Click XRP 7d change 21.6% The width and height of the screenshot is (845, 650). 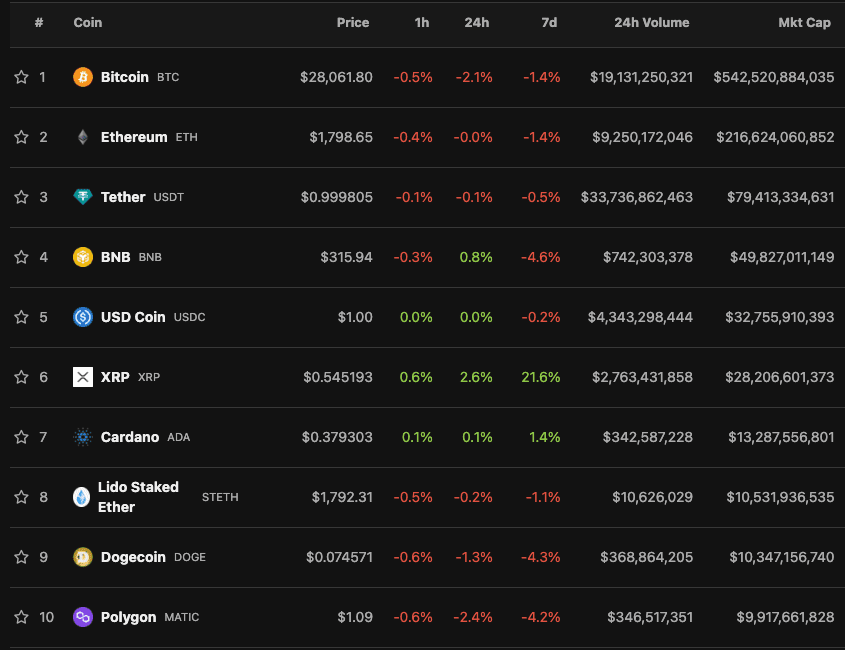tap(541, 377)
